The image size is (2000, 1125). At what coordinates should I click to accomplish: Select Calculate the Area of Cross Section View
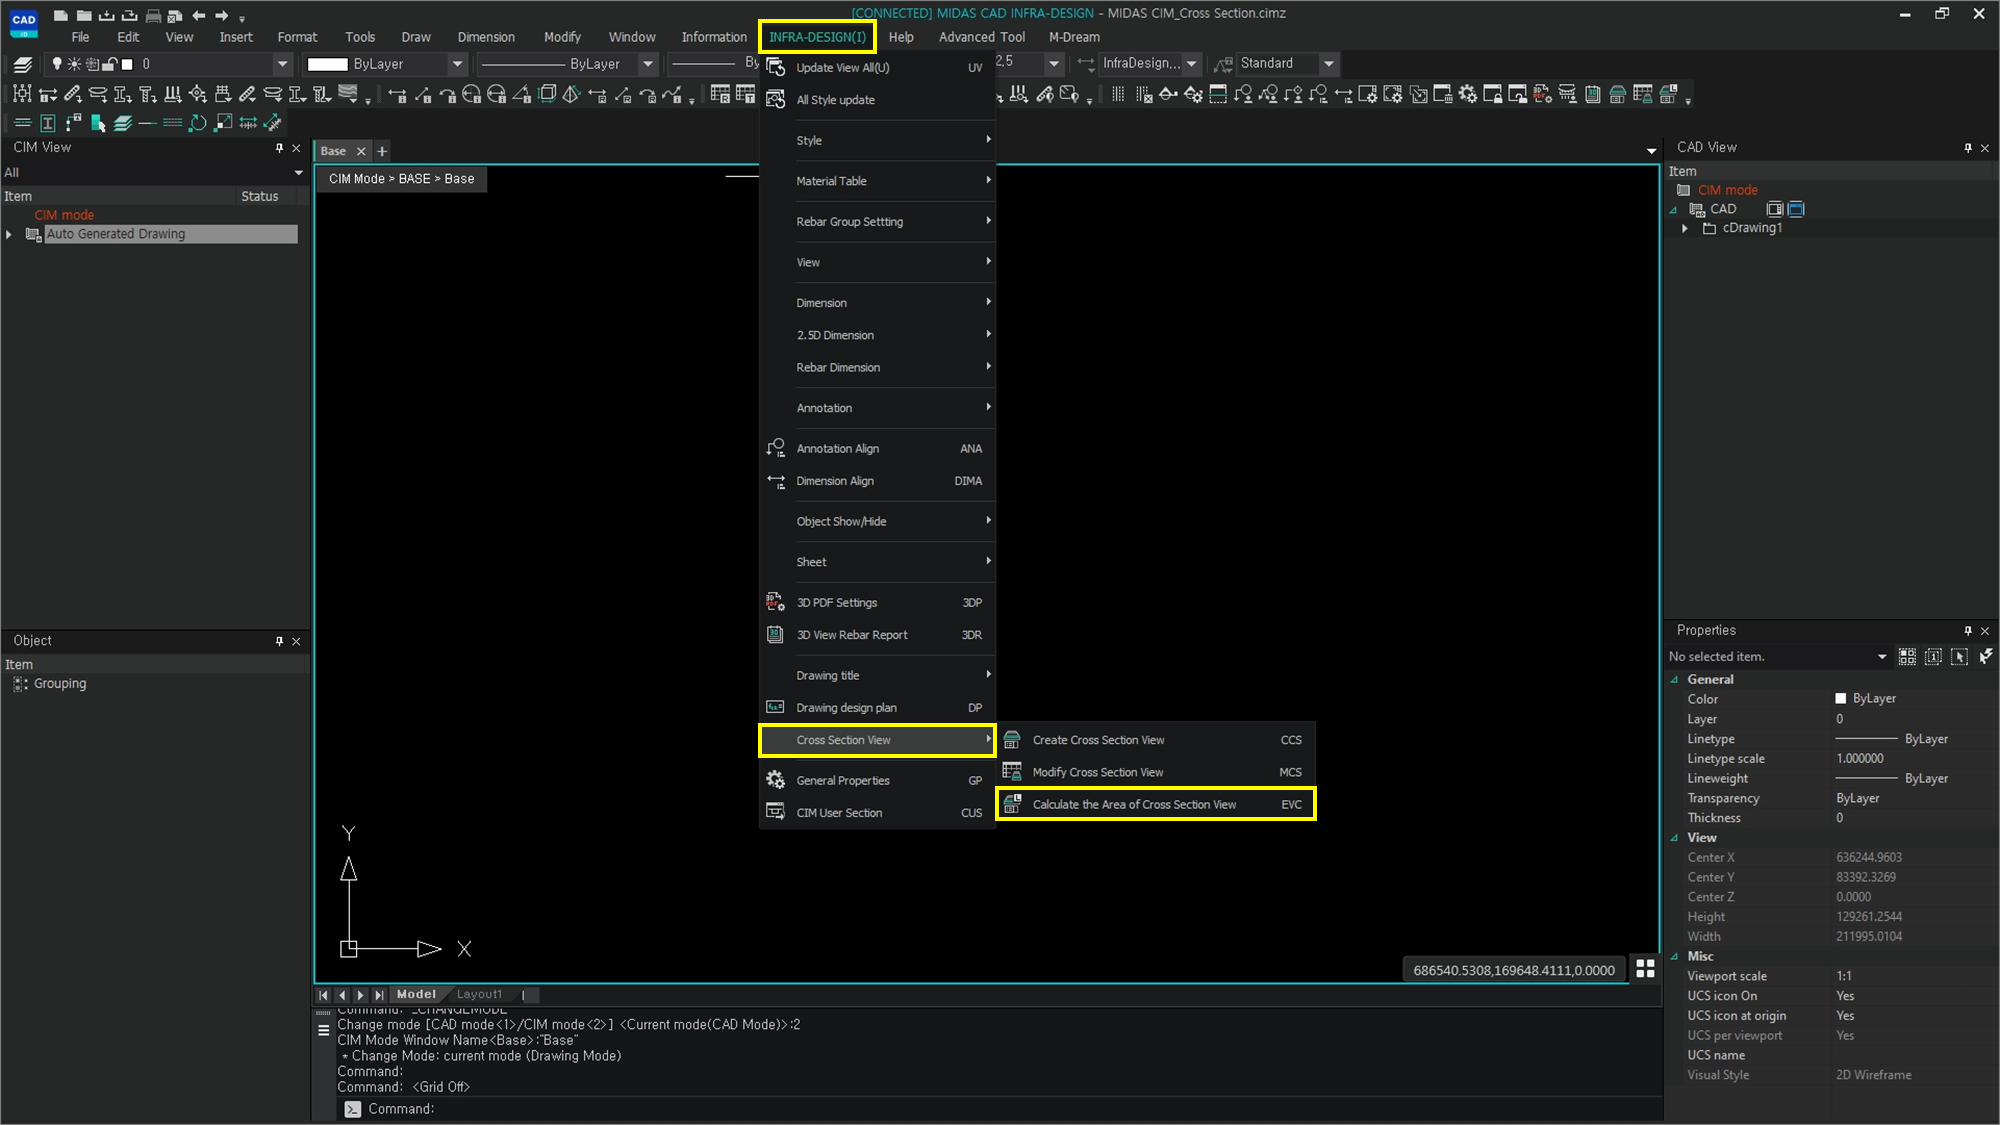[x=1156, y=804]
